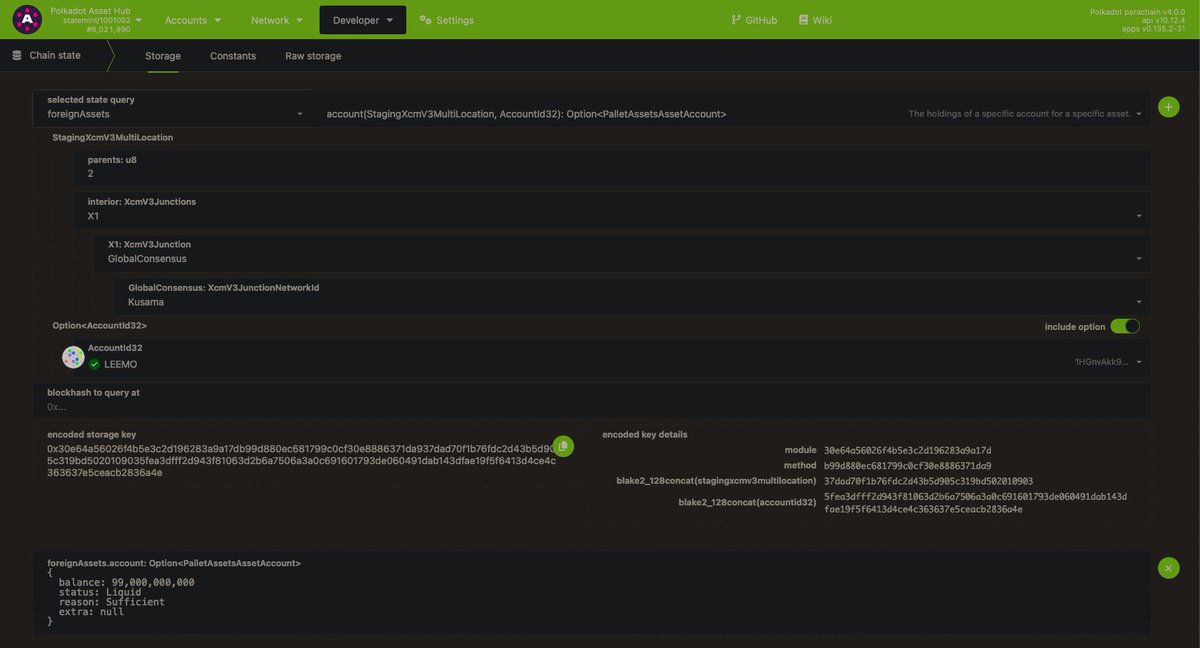The height and width of the screenshot is (648, 1200).
Task: Click the encoded storage key text
Action: pos(302,461)
